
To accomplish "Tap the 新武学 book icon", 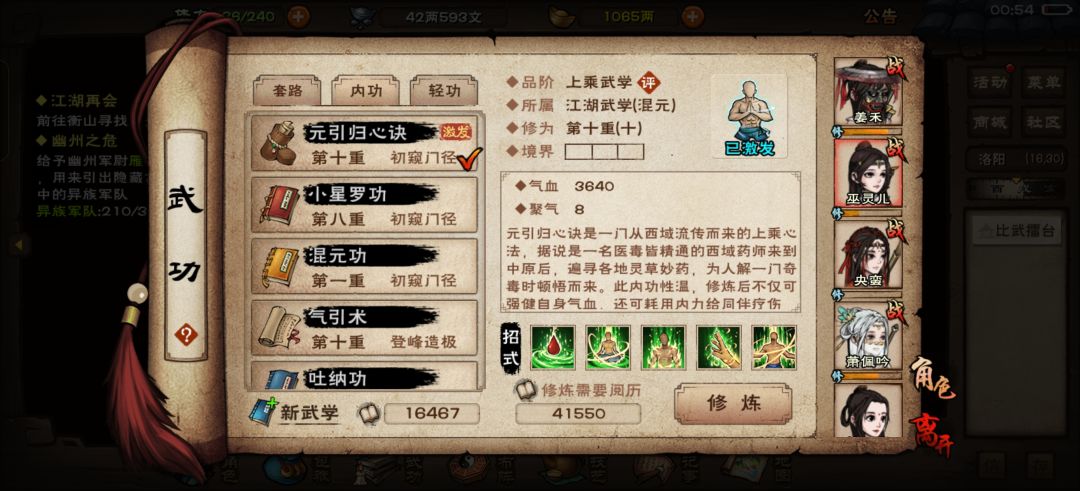I will point(262,412).
